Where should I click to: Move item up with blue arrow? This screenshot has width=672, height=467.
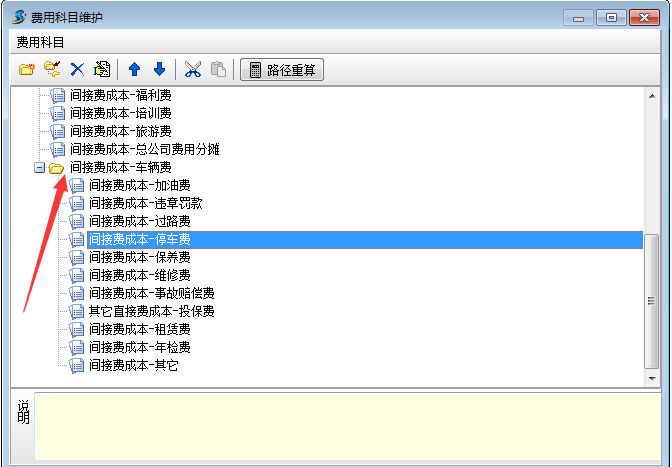(x=135, y=70)
